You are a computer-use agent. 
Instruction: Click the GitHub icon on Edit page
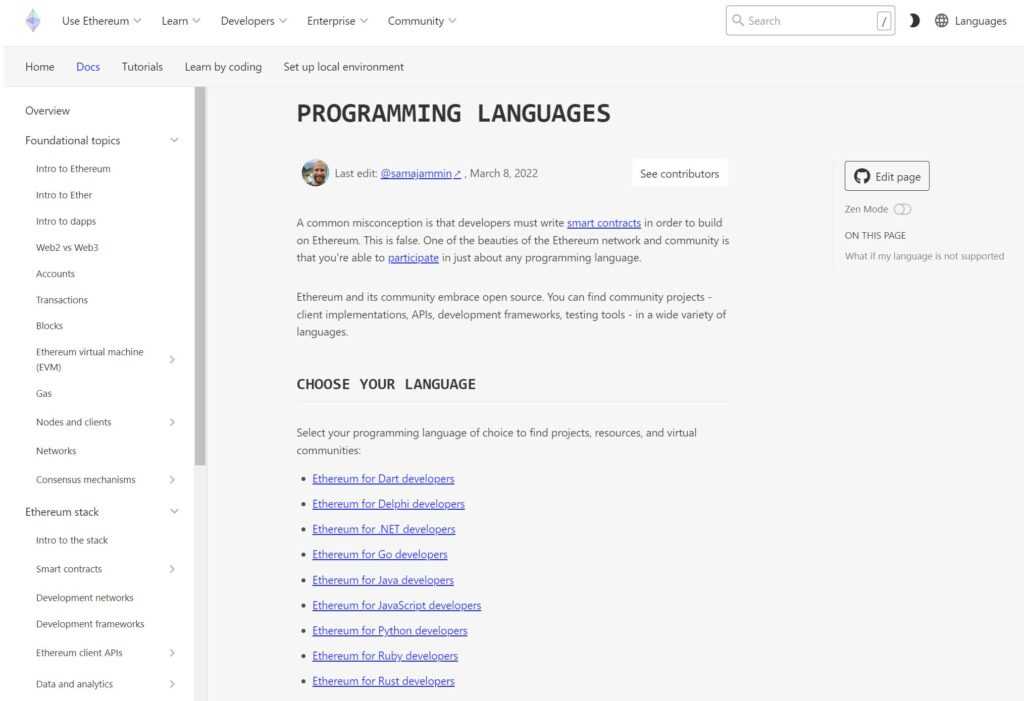[x=861, y=174]
